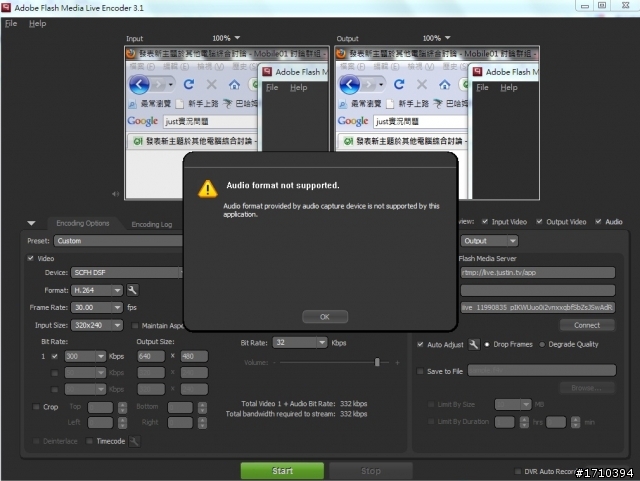
Task: Click the Stream name field
Action: tap(538, 307)
